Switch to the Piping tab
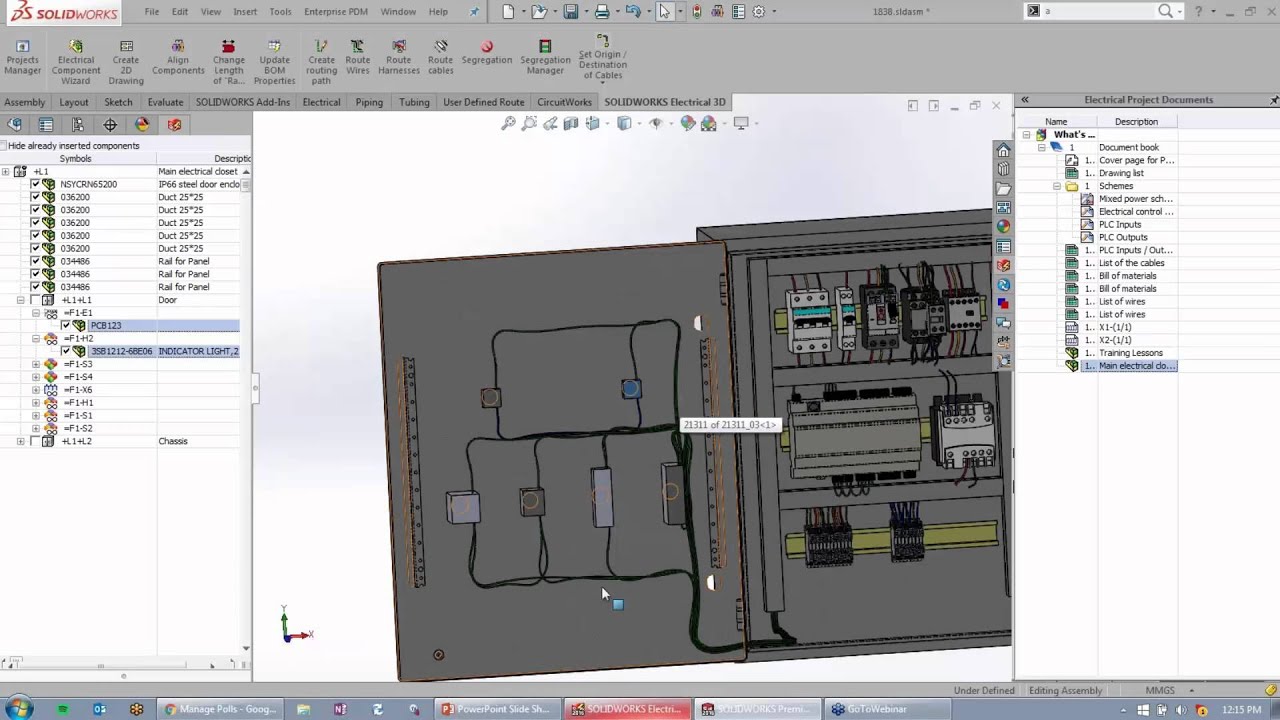This screenshot has height=720, width=1280. coord(369,102)
